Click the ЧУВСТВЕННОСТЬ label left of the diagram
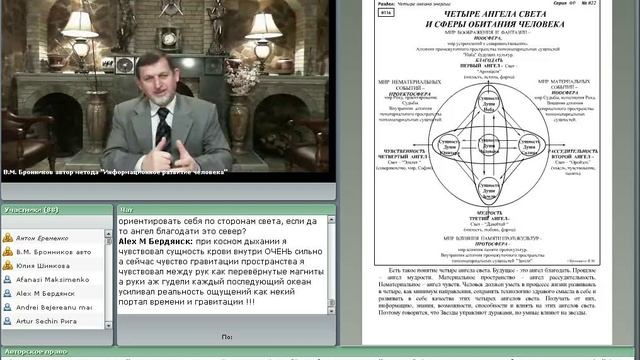 click(404, 151)
